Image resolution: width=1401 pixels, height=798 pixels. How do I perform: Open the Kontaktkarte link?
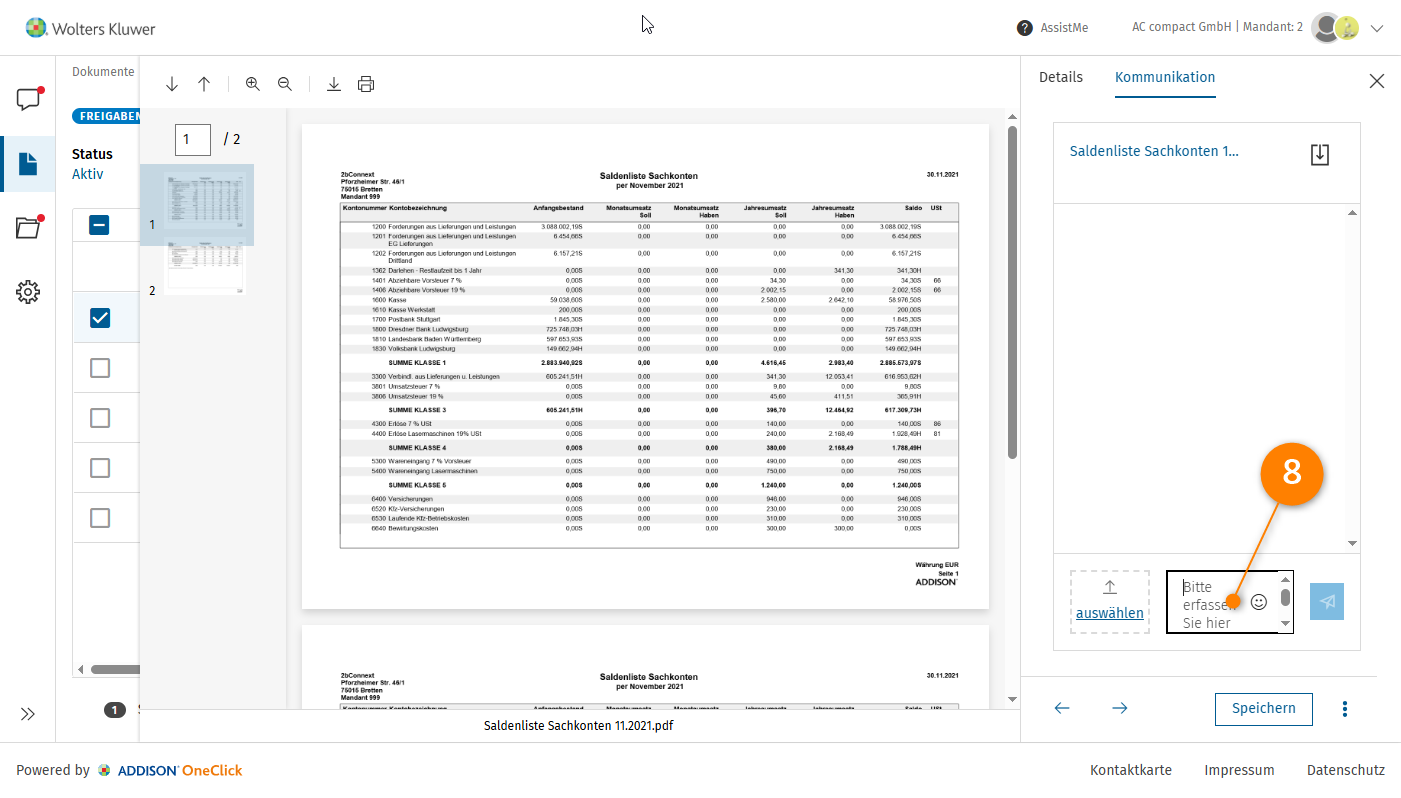1131,770
